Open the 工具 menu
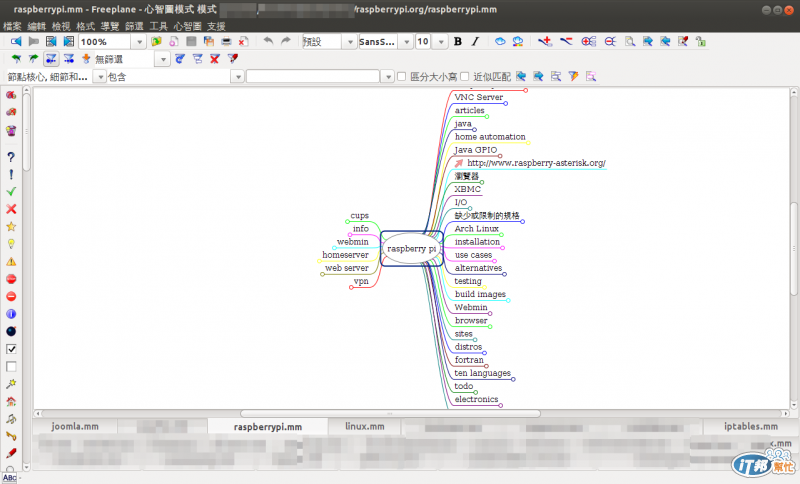Screen dimensions: 800x484 coord(158,26)
